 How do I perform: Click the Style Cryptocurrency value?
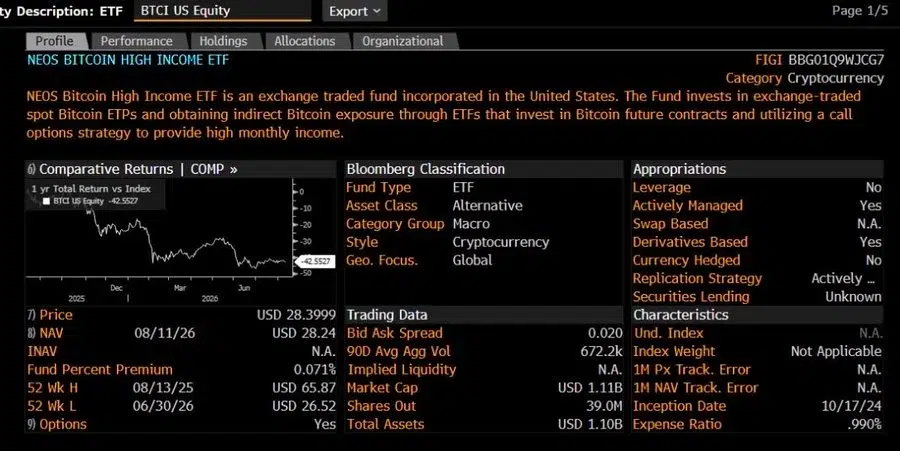tap(501, 242)
